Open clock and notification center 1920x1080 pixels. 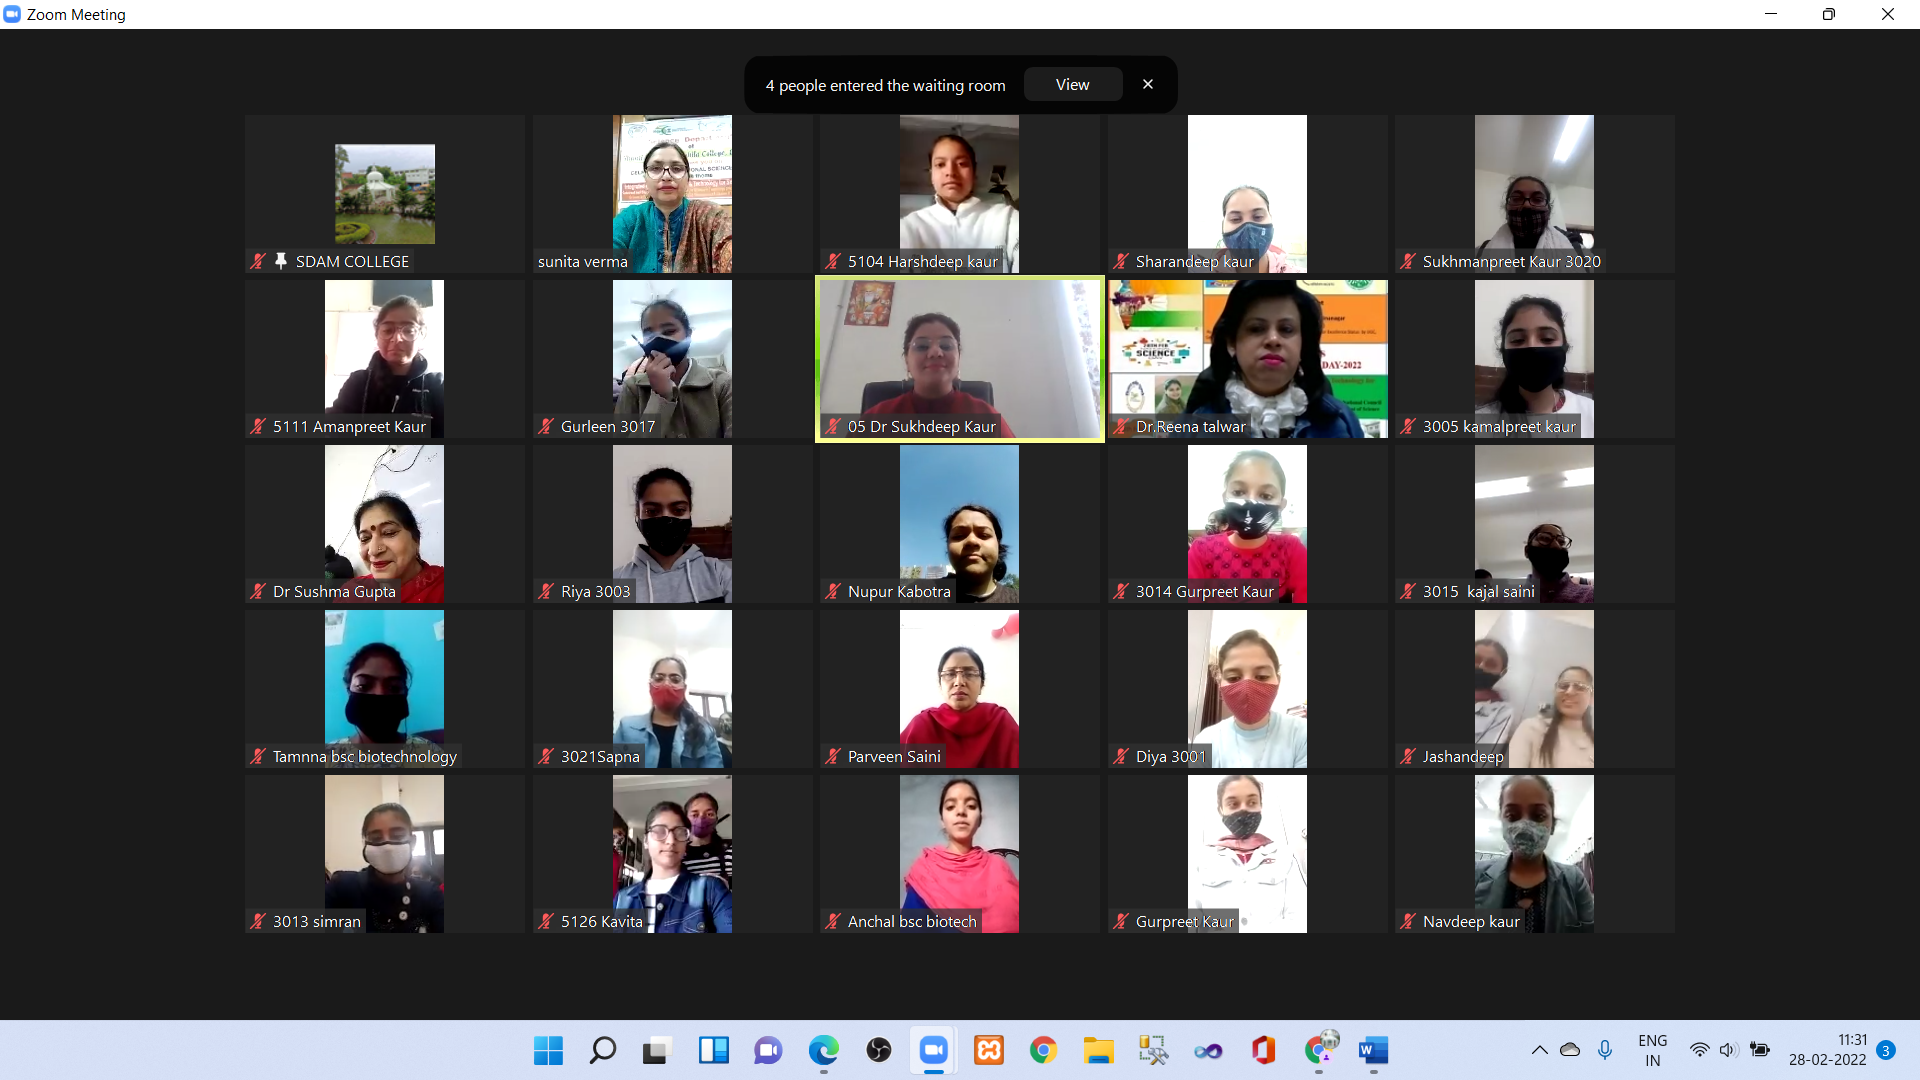tap(1828, 1050)
